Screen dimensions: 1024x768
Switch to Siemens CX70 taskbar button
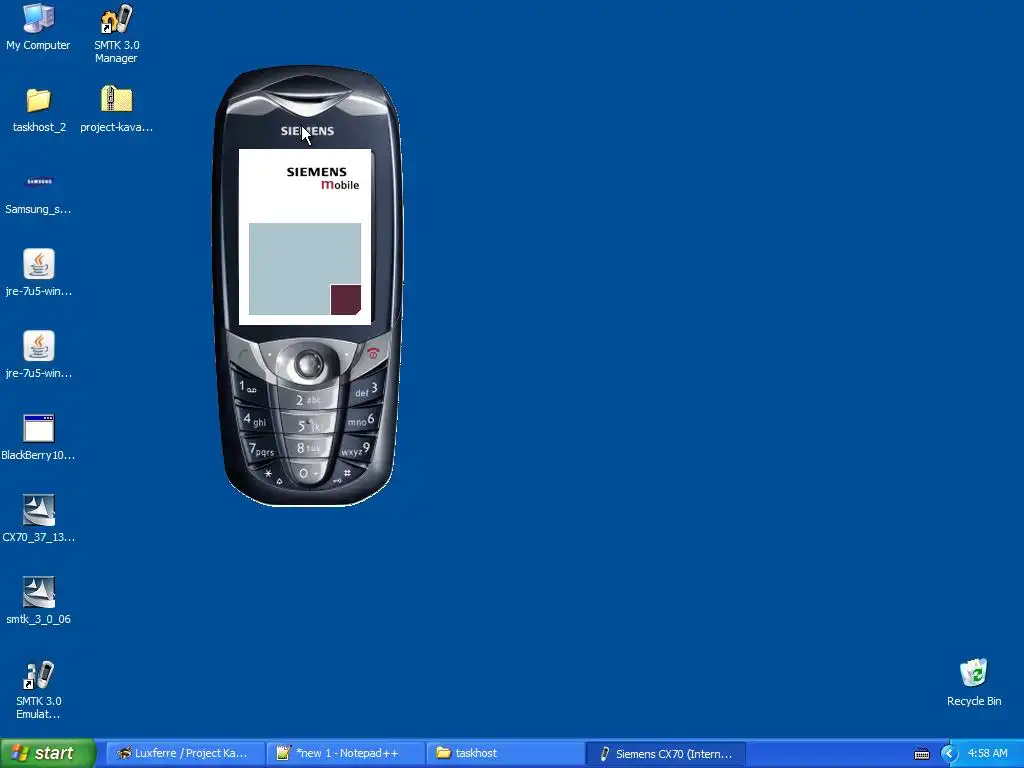(666, 753)
